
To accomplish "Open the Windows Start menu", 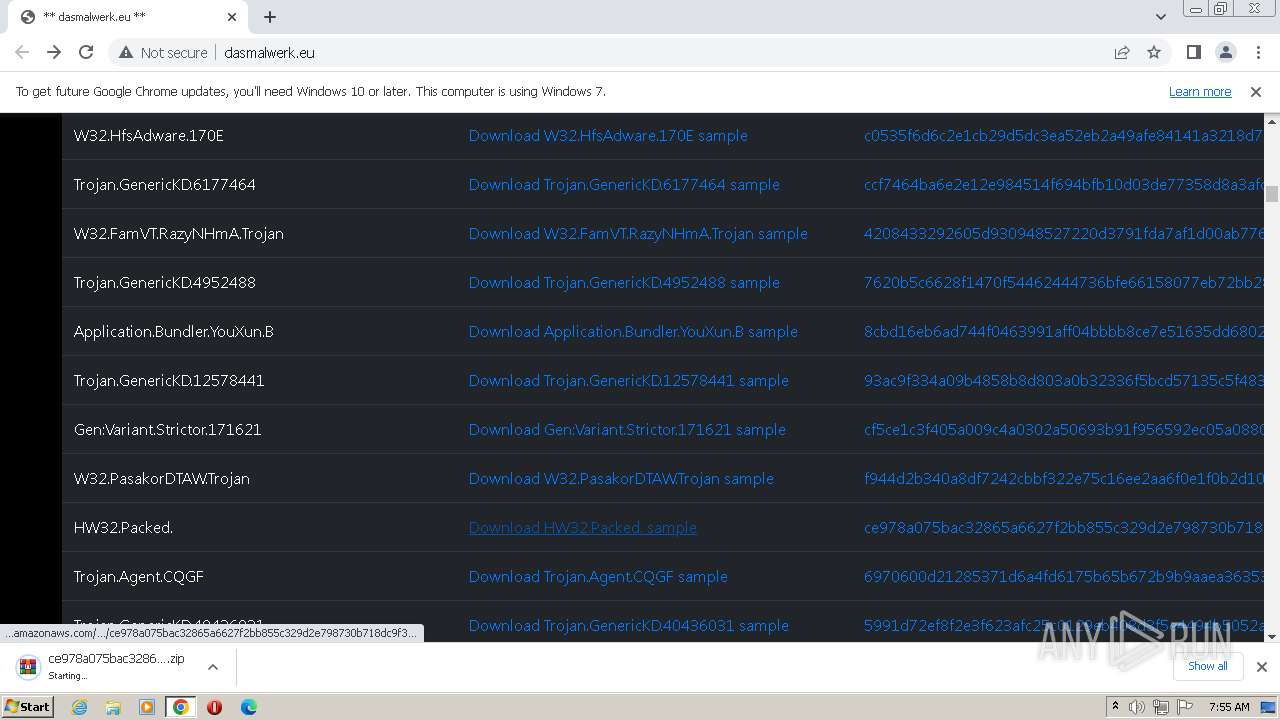I will pyautogui.click(x=27, y=706).
